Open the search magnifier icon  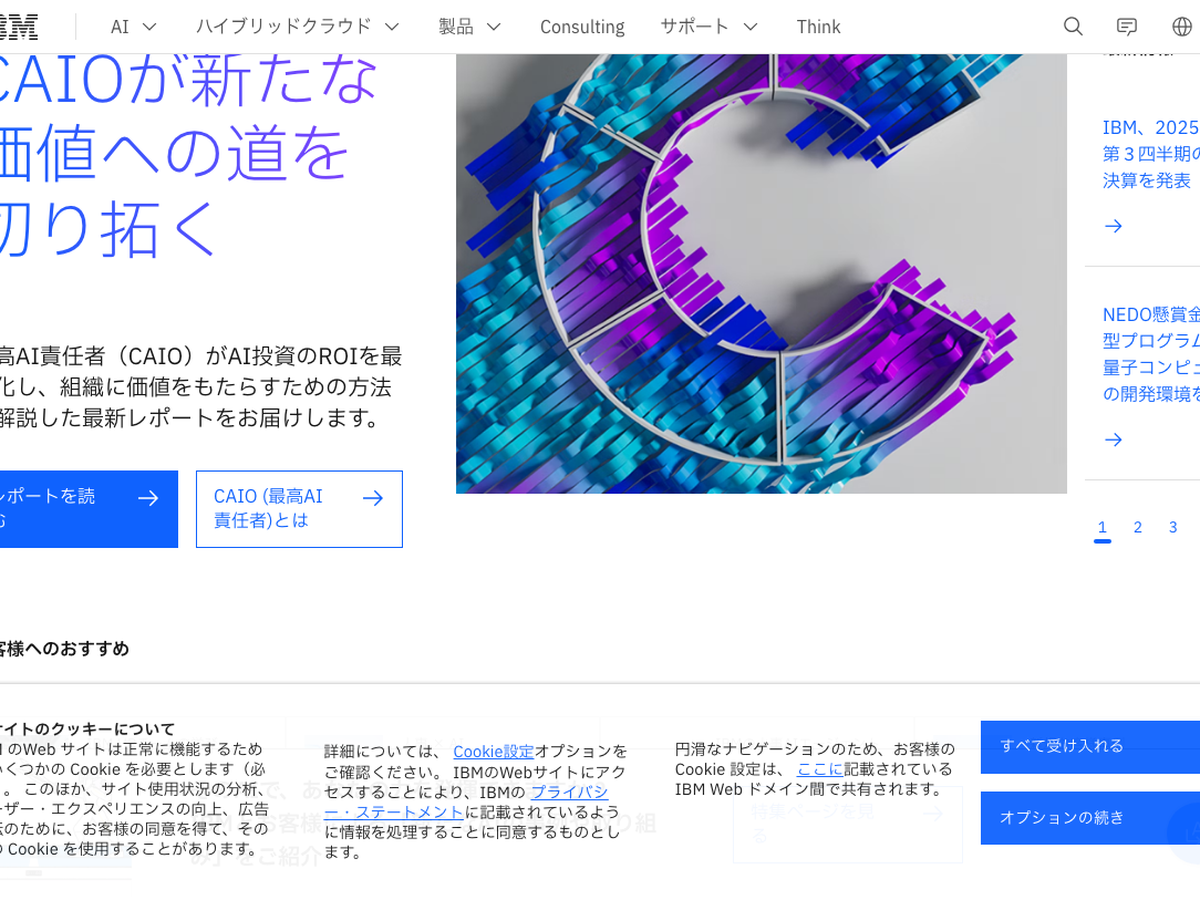1073,27
